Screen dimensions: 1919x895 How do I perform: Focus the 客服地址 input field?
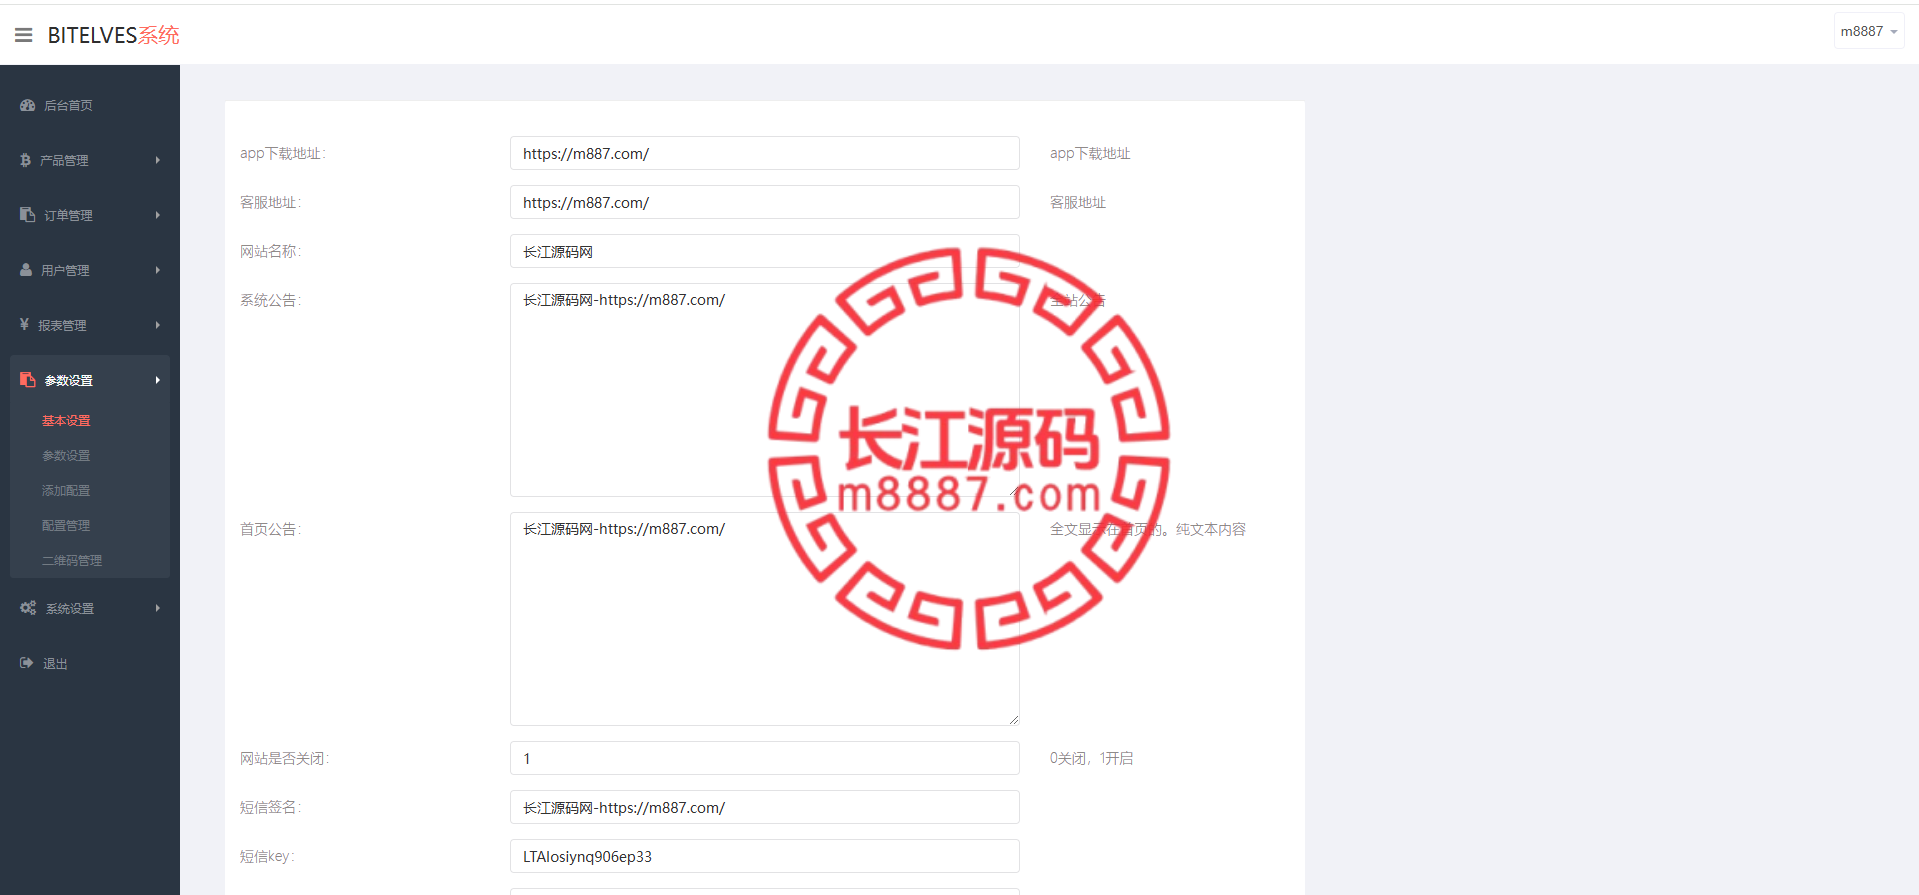pos(765,202)
